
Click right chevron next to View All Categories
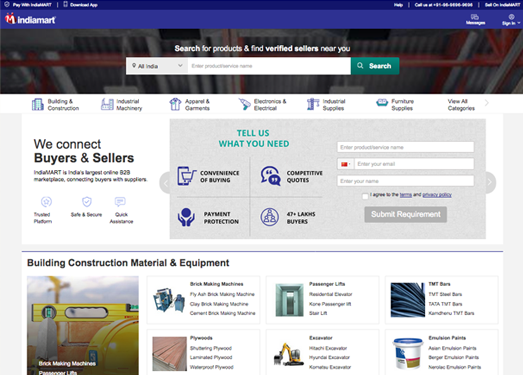coord(487,103)
